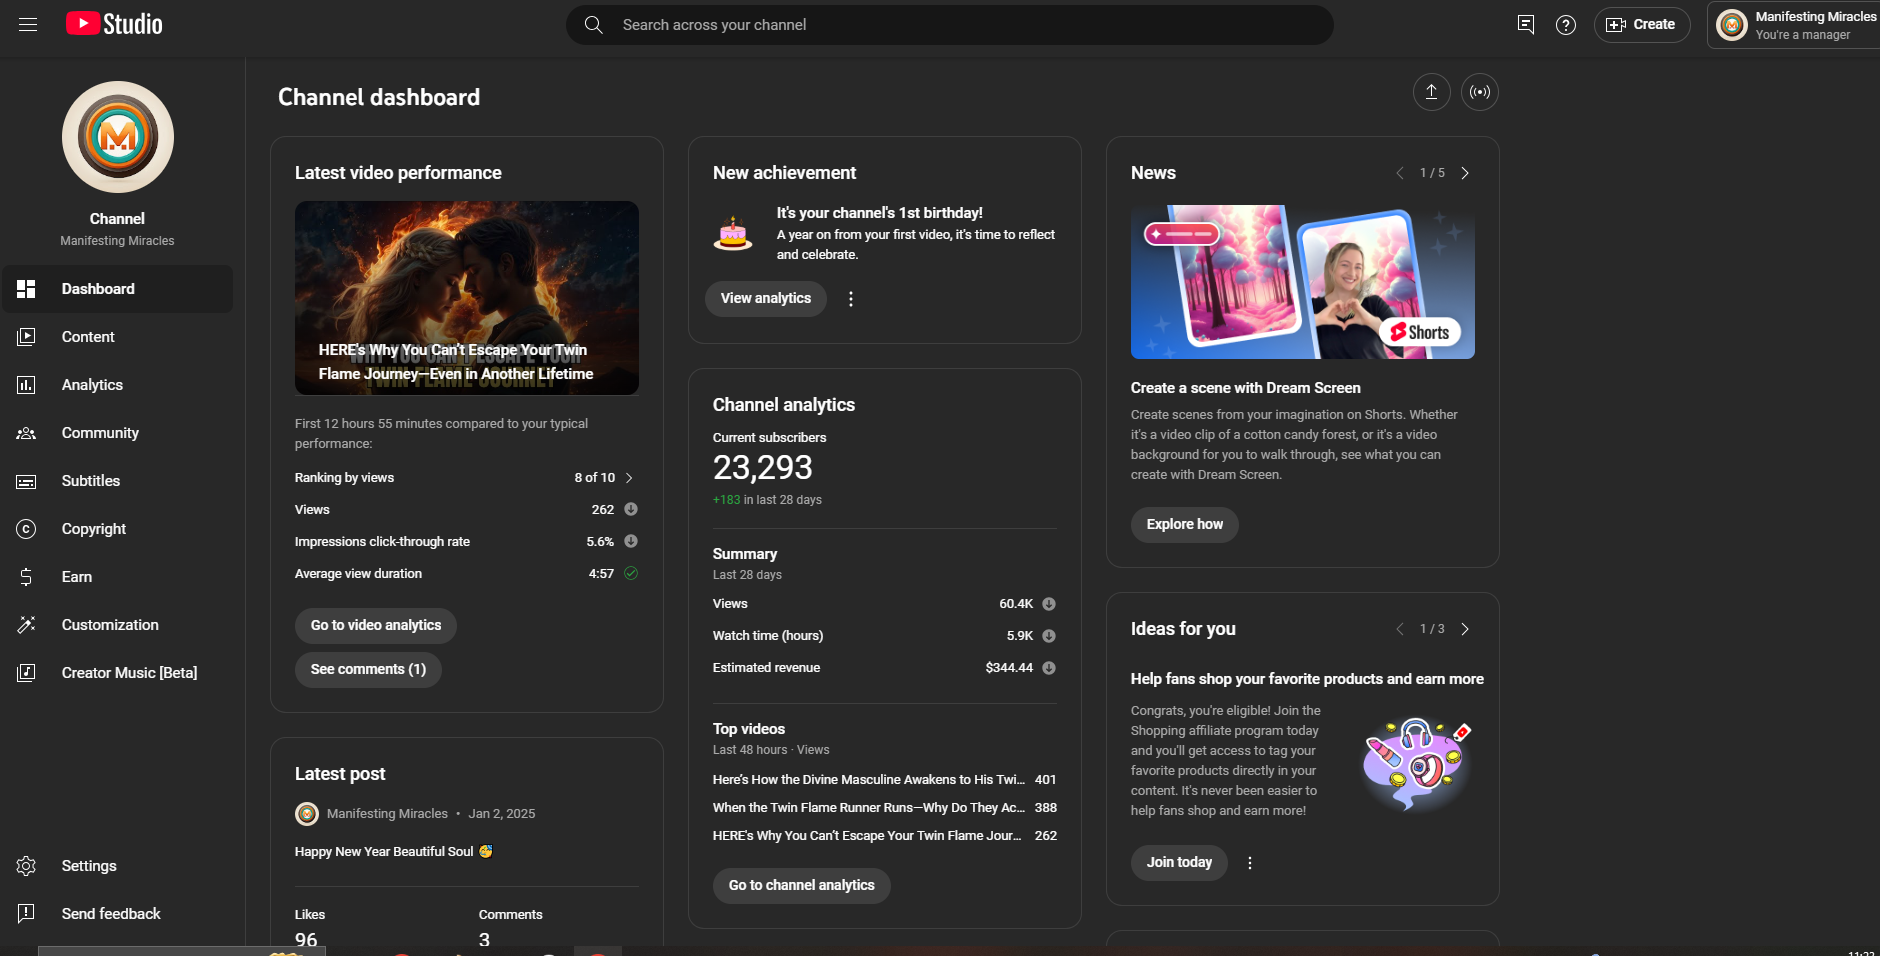Image resolution: width=1880 pixels, height=956 pixels.
Task: Click the Explore how button
Action: point(1185,524)
